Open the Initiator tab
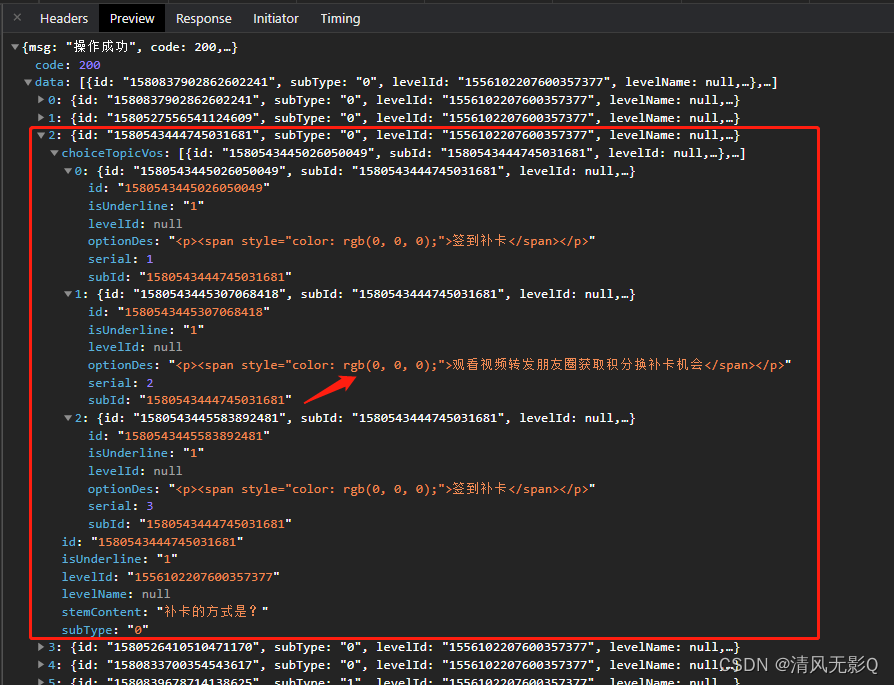 [275, 19]
